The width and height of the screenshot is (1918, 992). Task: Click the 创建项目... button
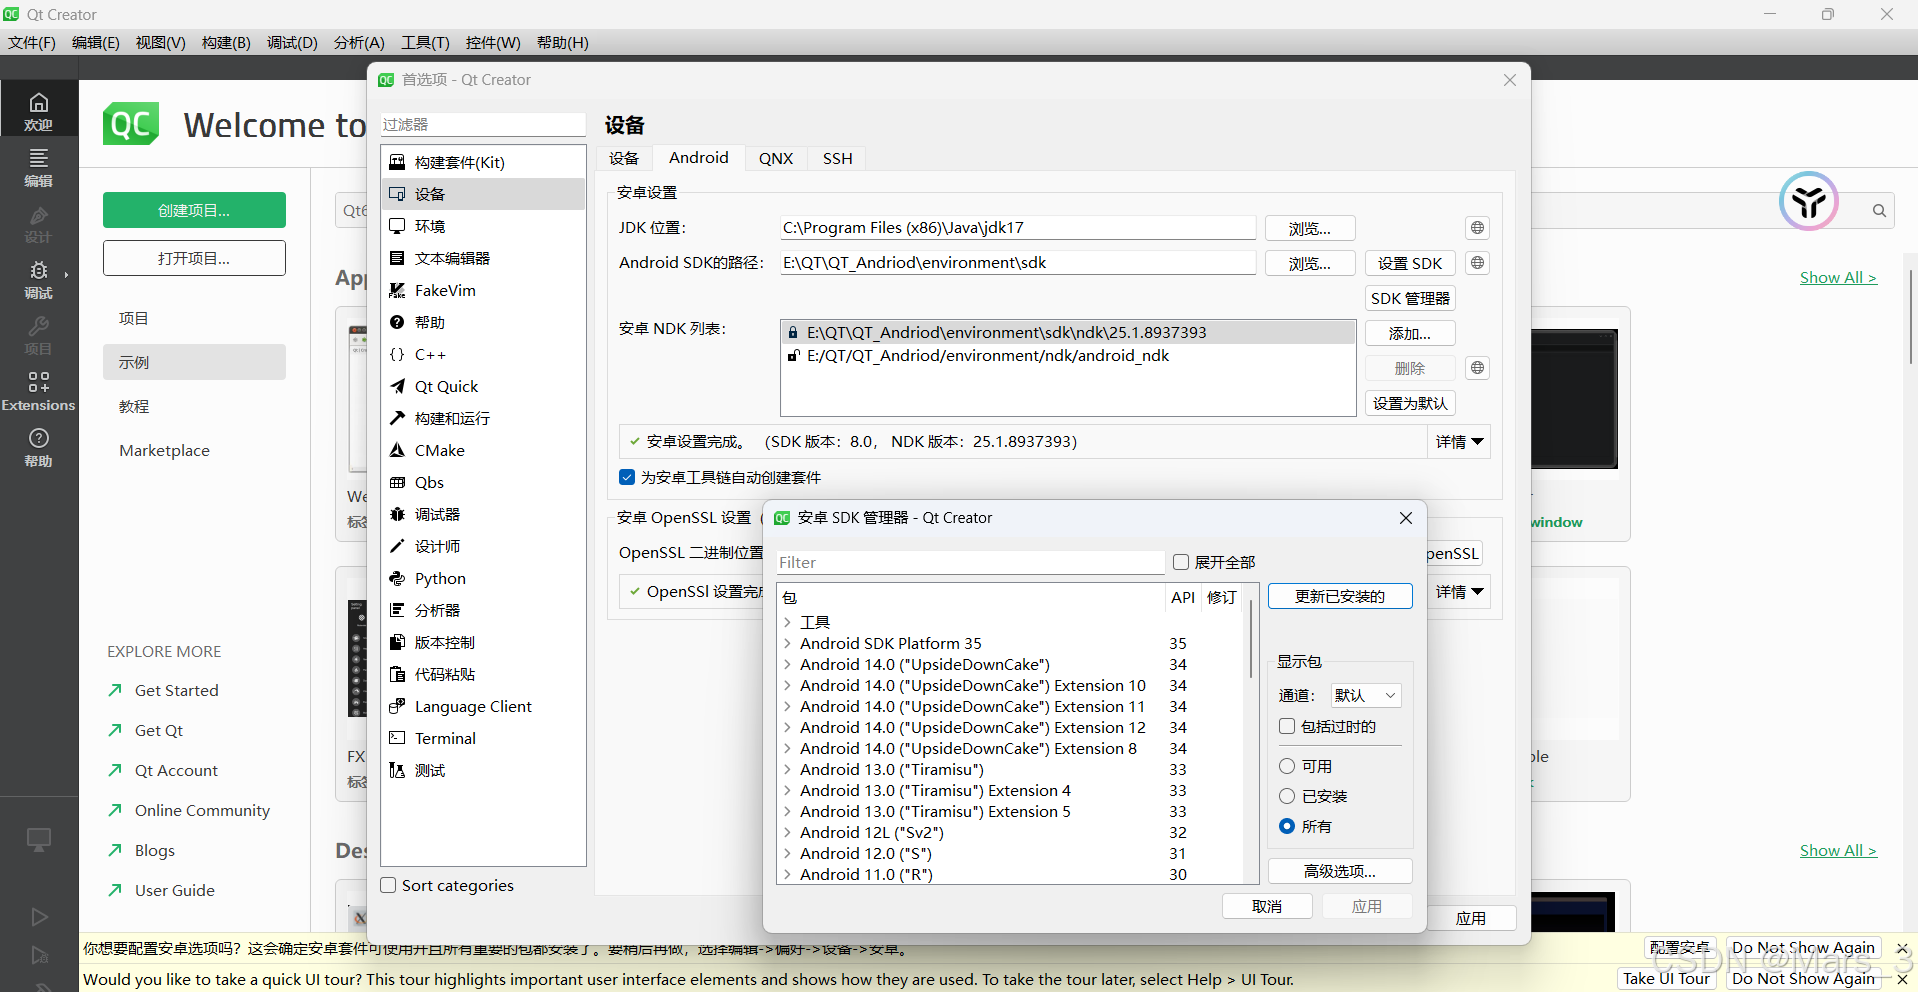(194, 210)
